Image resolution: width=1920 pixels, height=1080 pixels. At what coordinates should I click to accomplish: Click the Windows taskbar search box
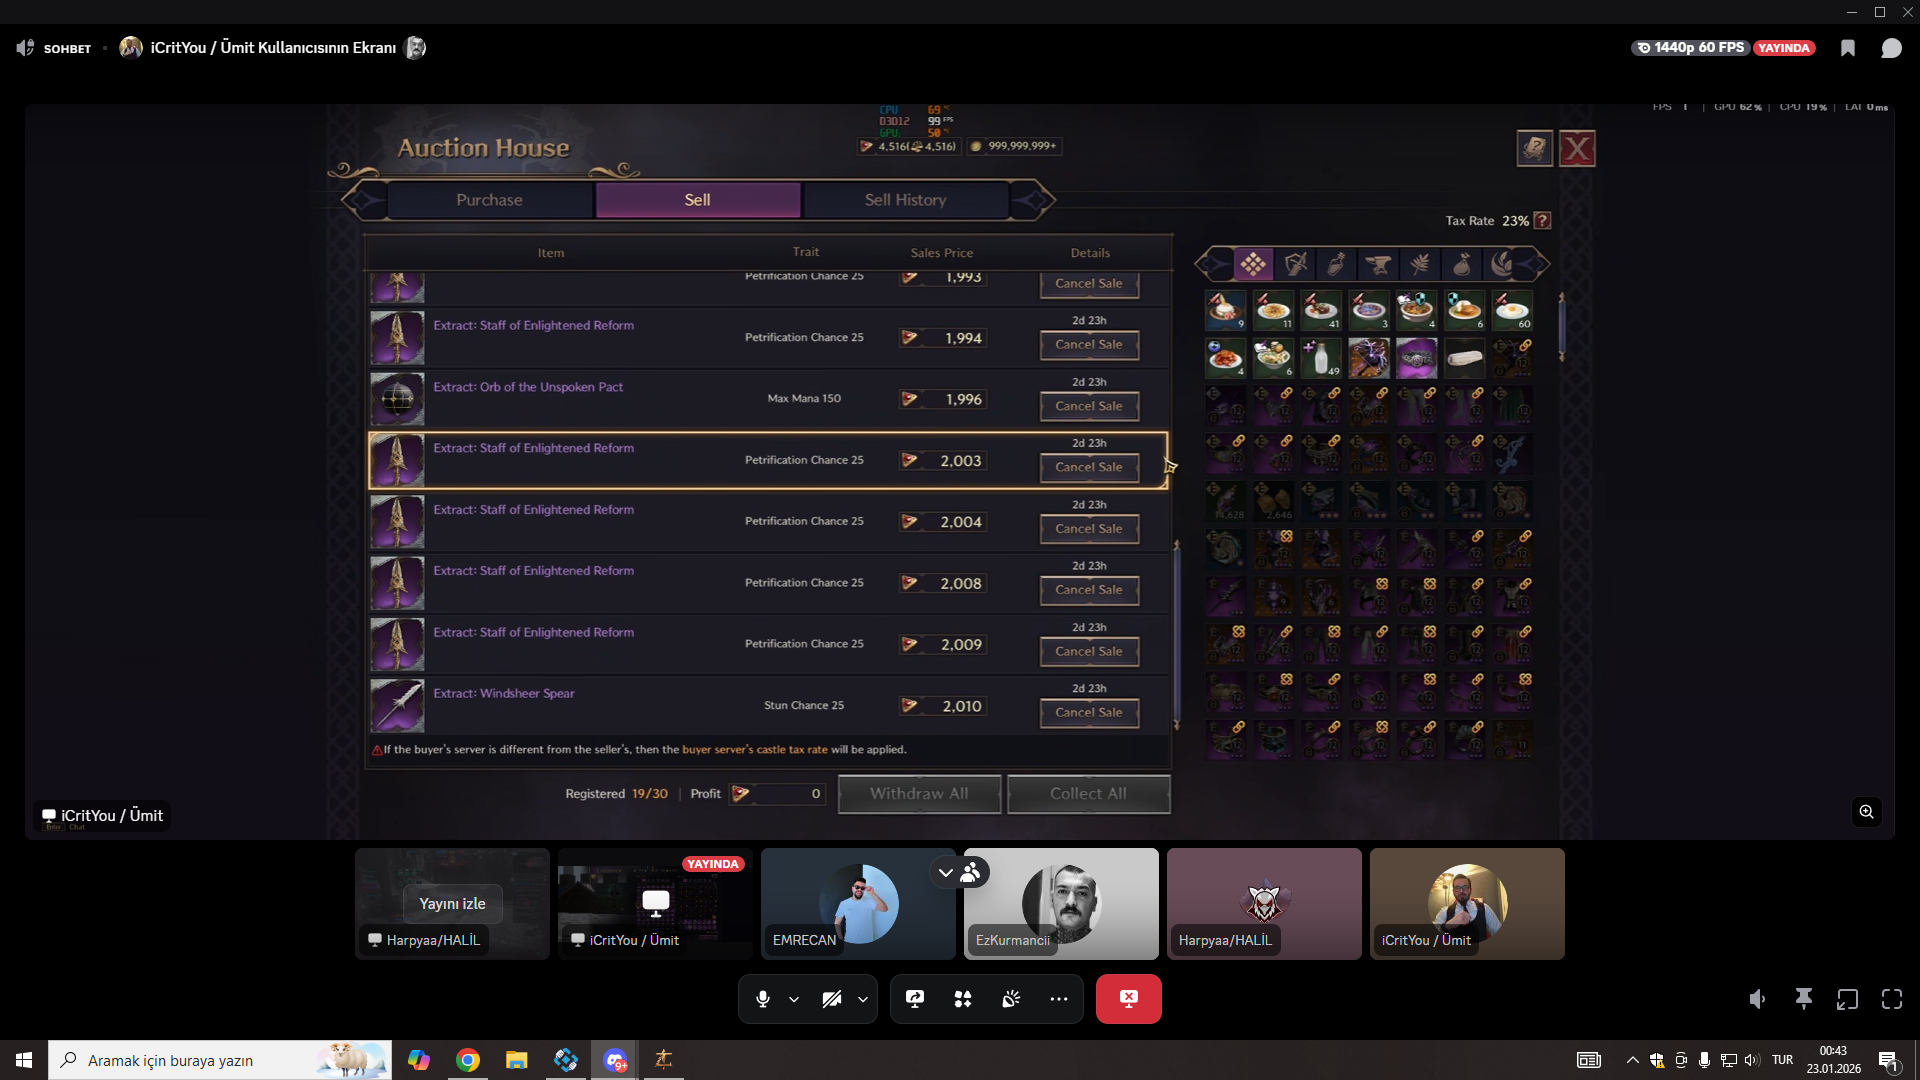pyautogui.click(x=220, y=1060)
